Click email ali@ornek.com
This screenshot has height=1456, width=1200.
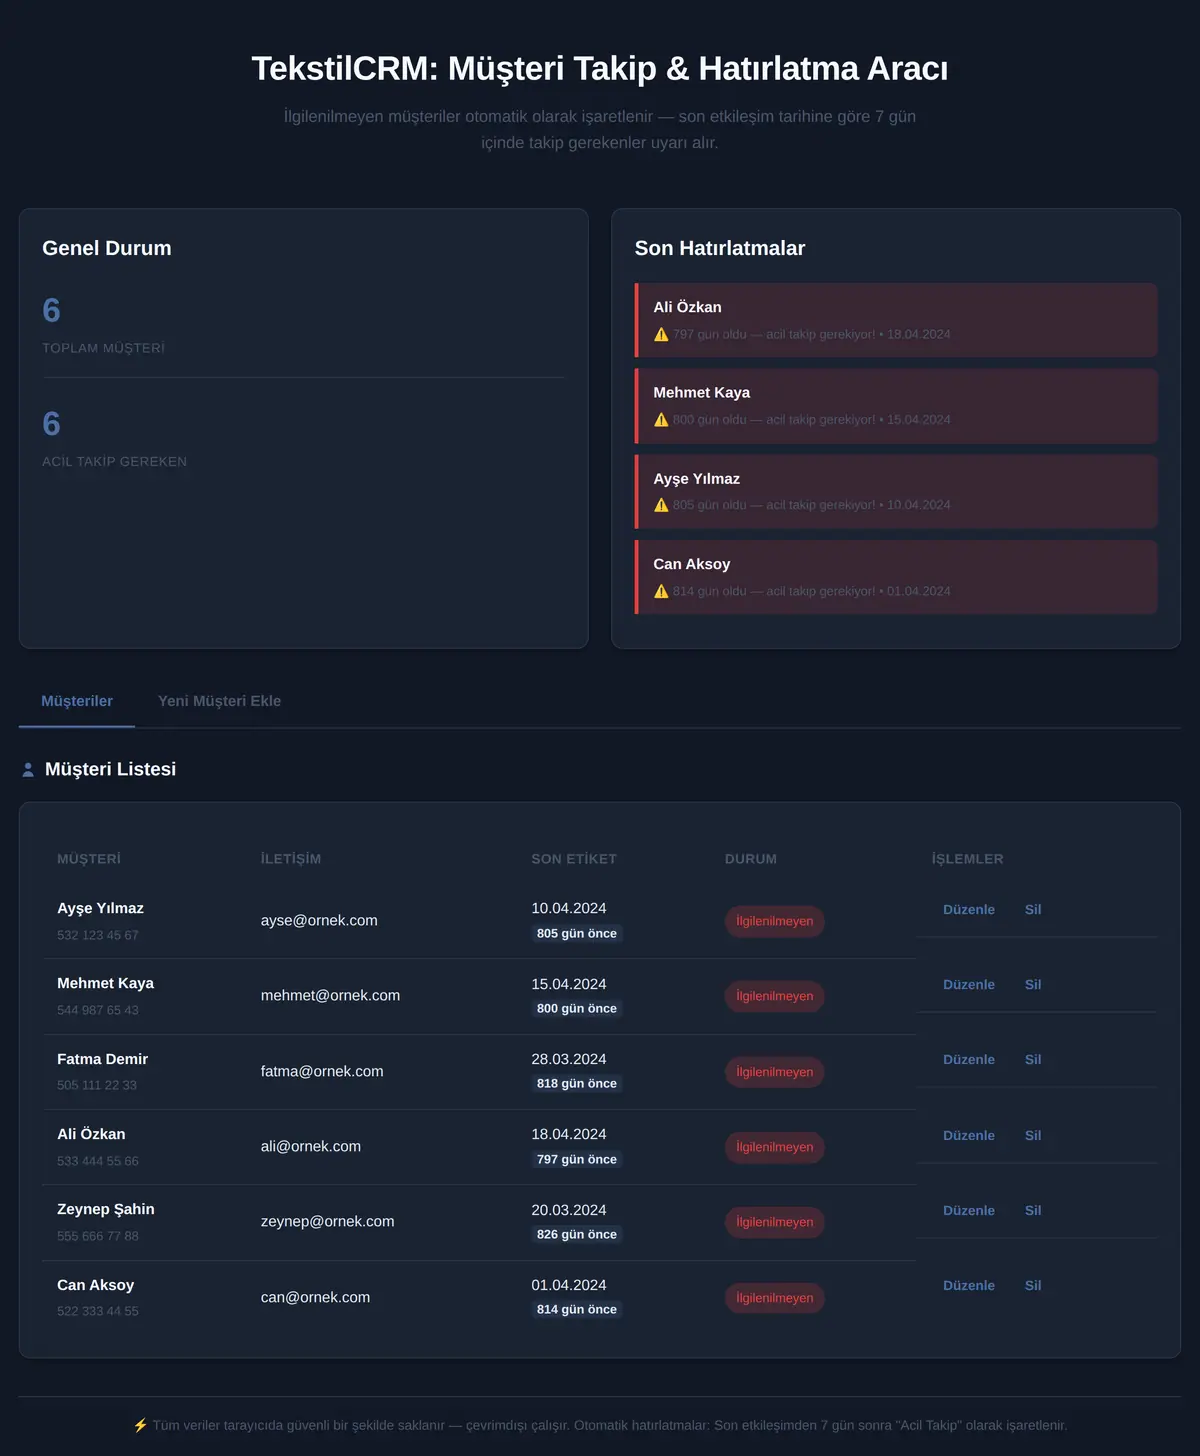click(x=311, y=1147)
